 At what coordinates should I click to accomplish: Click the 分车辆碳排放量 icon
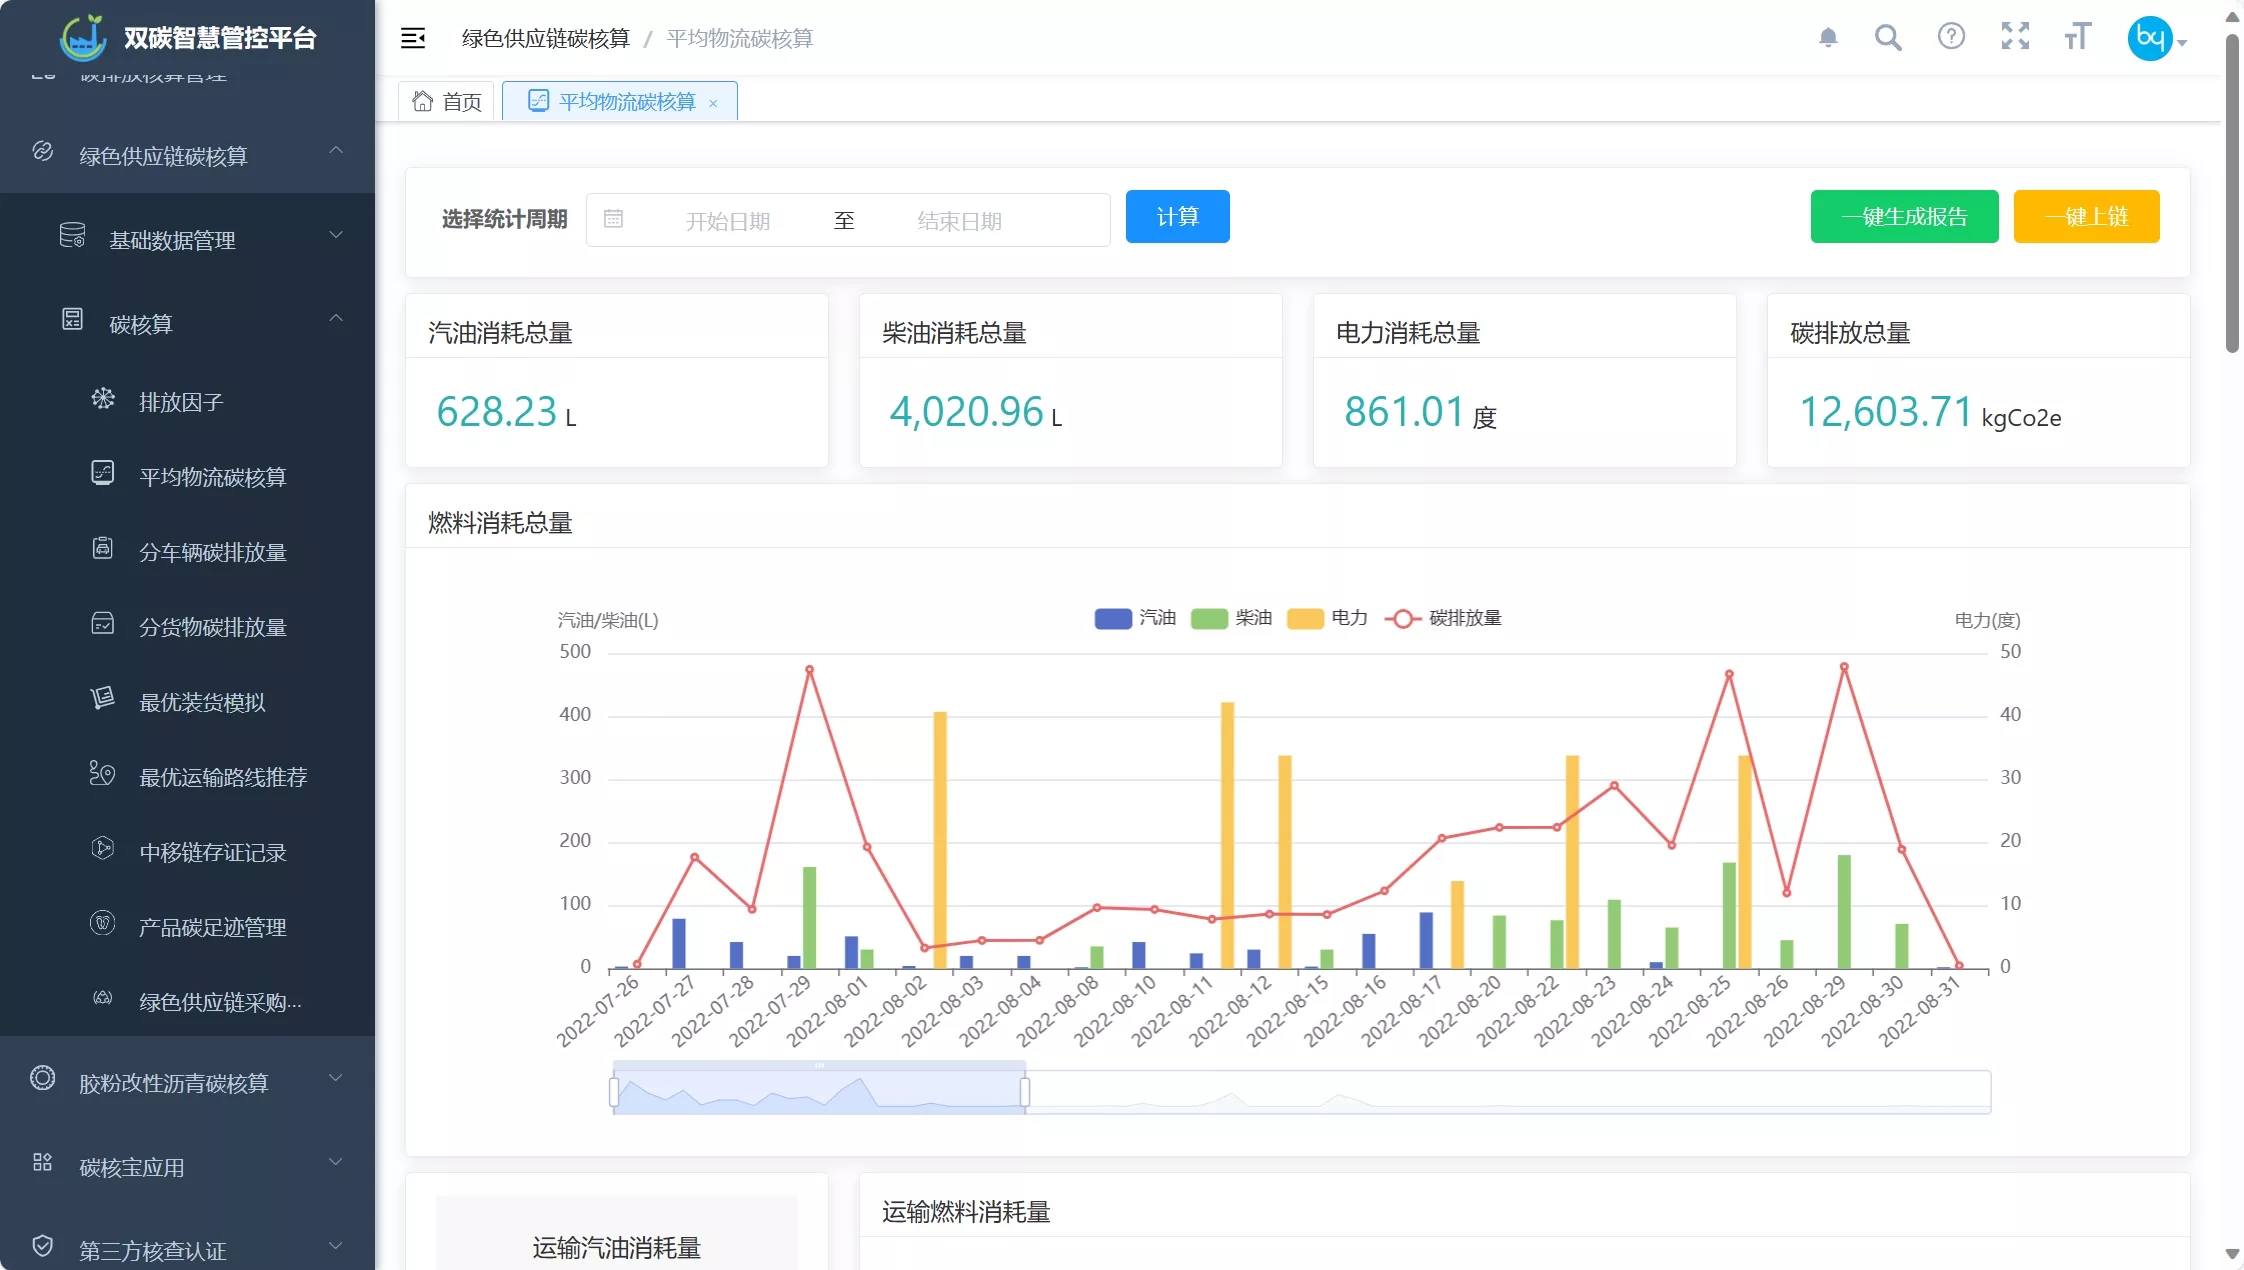click(103, 548)
